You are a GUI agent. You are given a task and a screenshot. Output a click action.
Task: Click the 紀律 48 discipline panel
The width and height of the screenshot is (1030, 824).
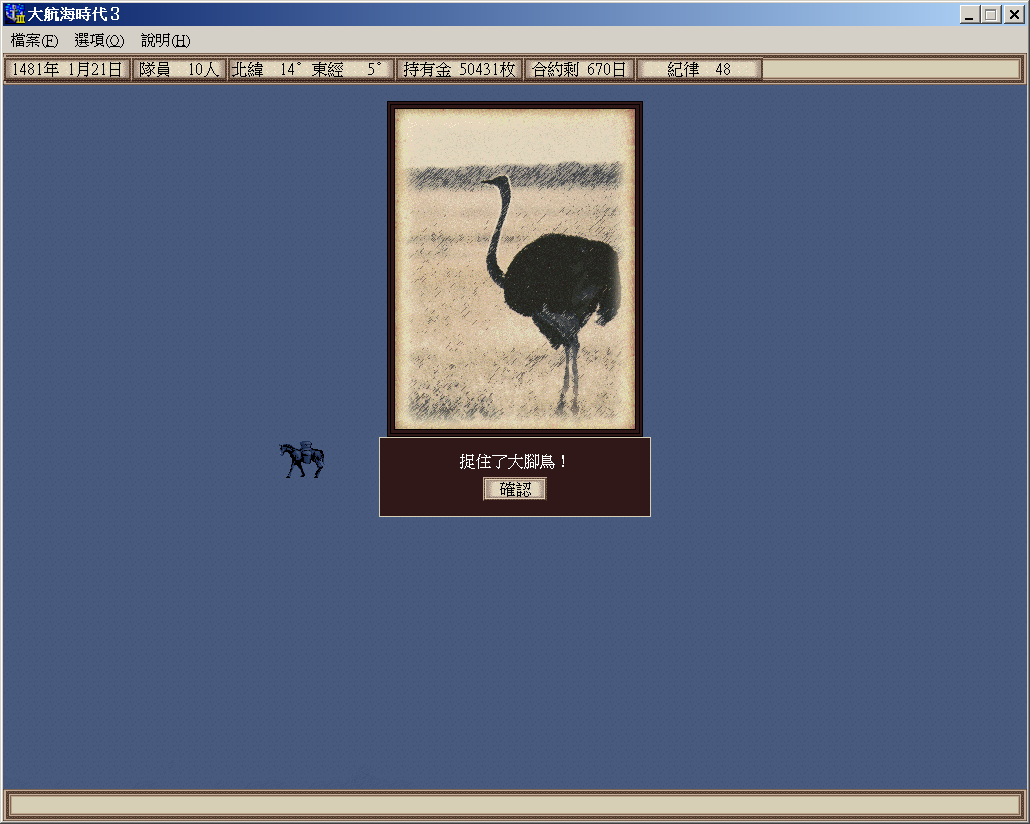[x=699, y=70]
